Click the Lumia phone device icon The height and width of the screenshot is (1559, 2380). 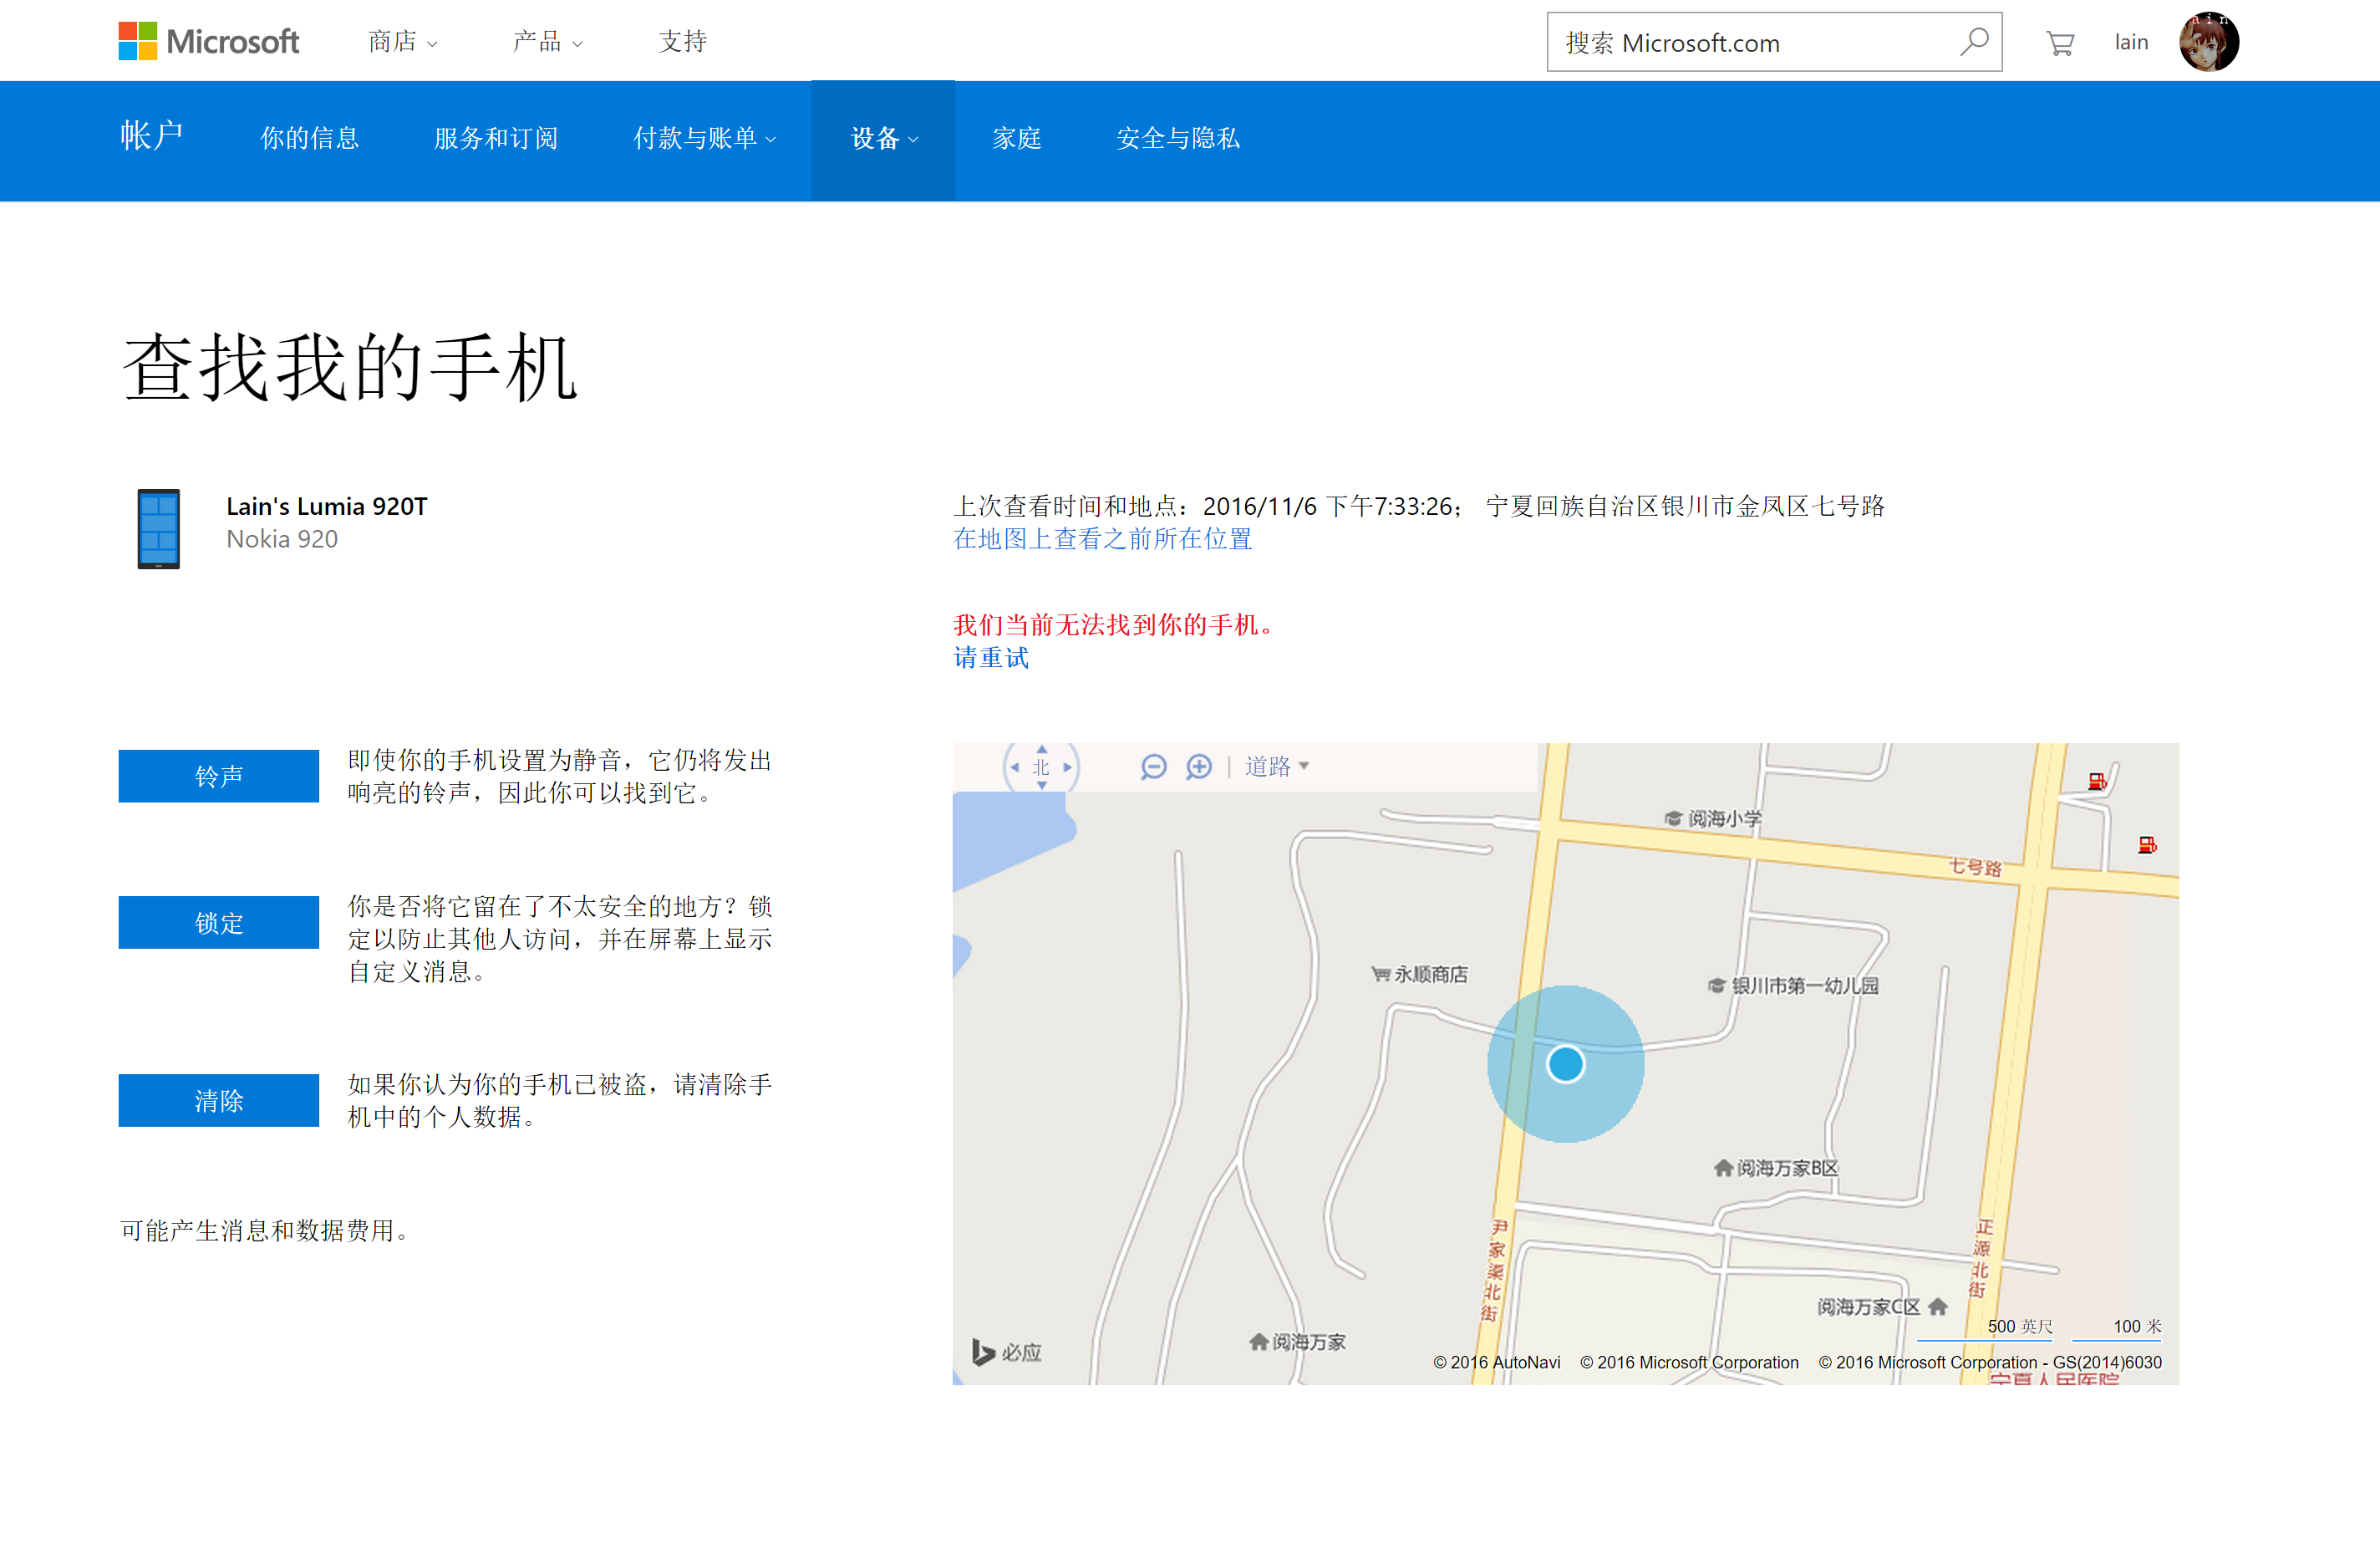point(158,529)
